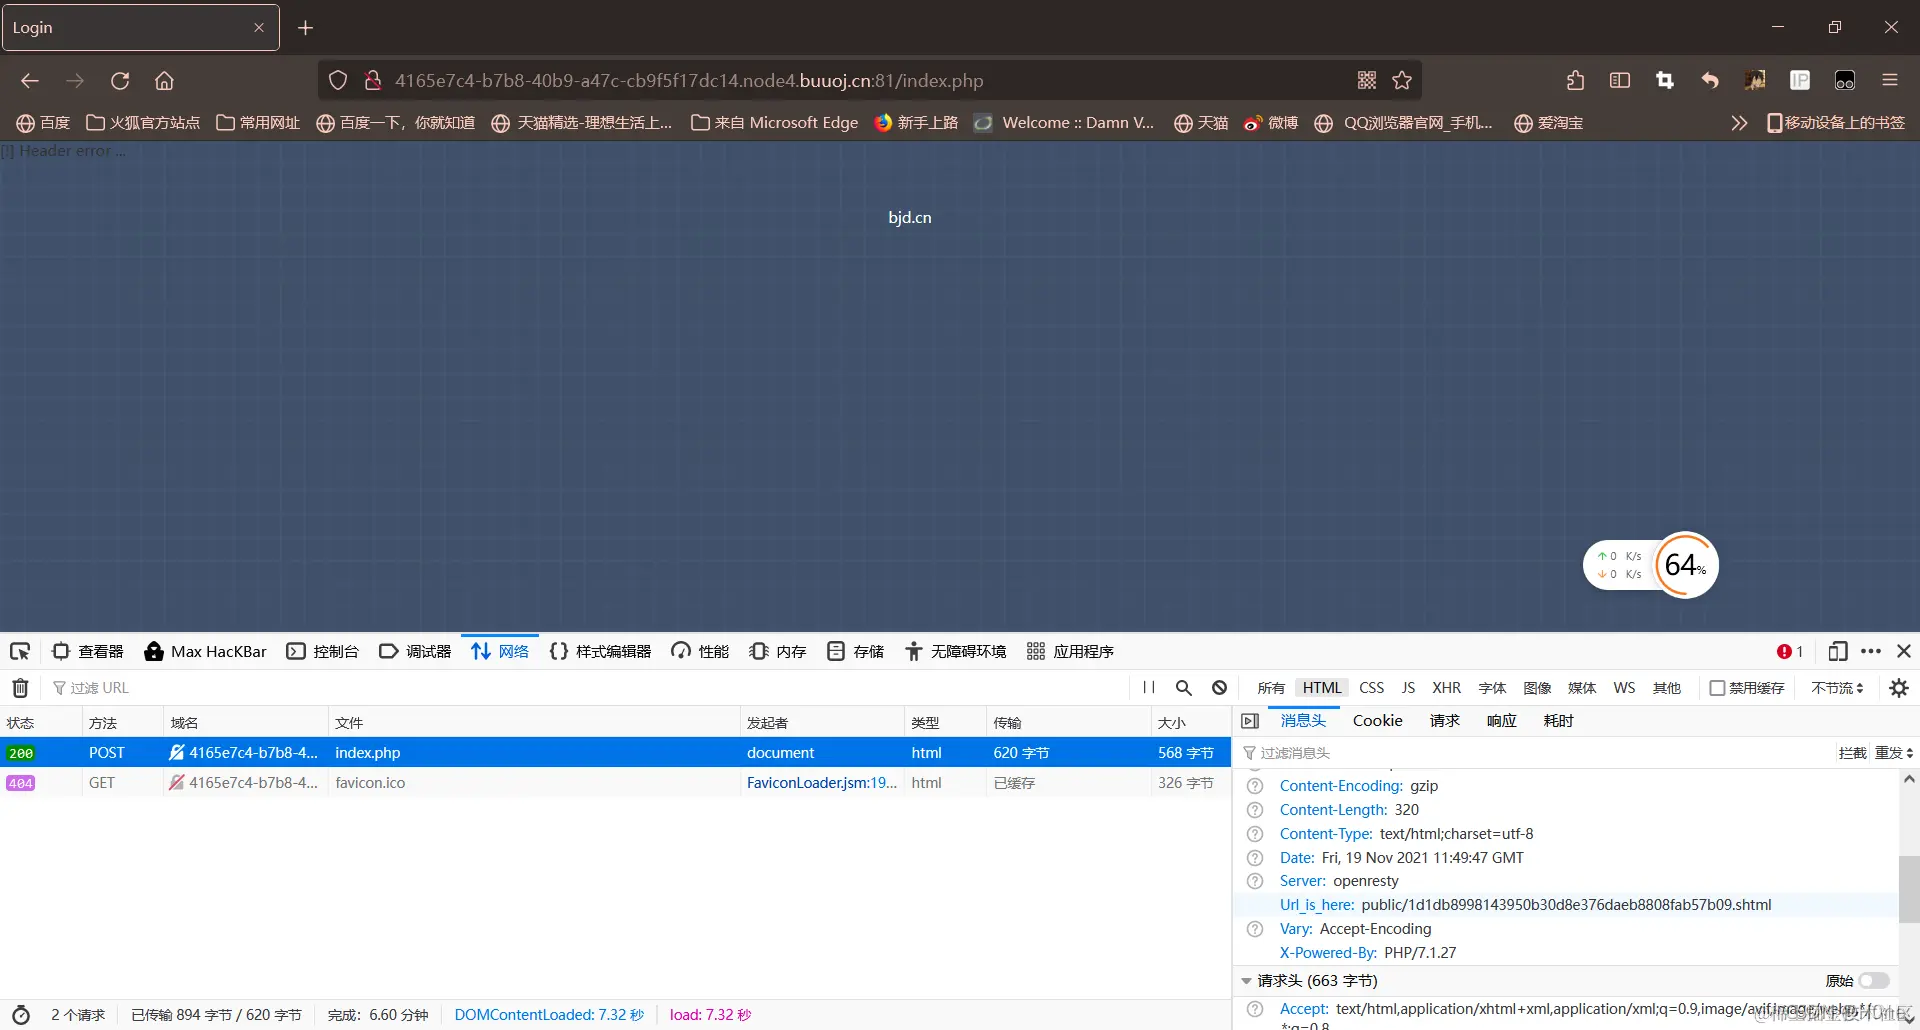Open the screenshot crop tool
1920x1030 pixels.
1665,81
